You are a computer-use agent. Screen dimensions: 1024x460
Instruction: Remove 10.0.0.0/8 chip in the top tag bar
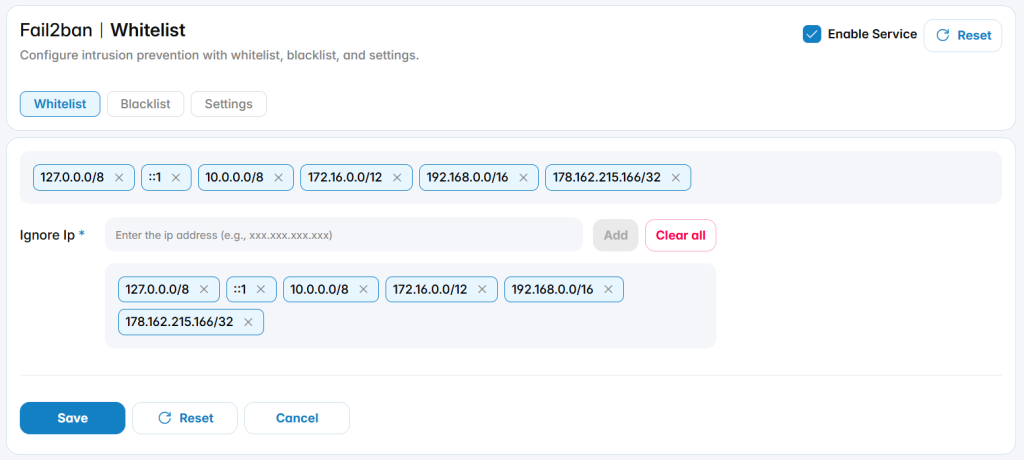tap(278, 178)
